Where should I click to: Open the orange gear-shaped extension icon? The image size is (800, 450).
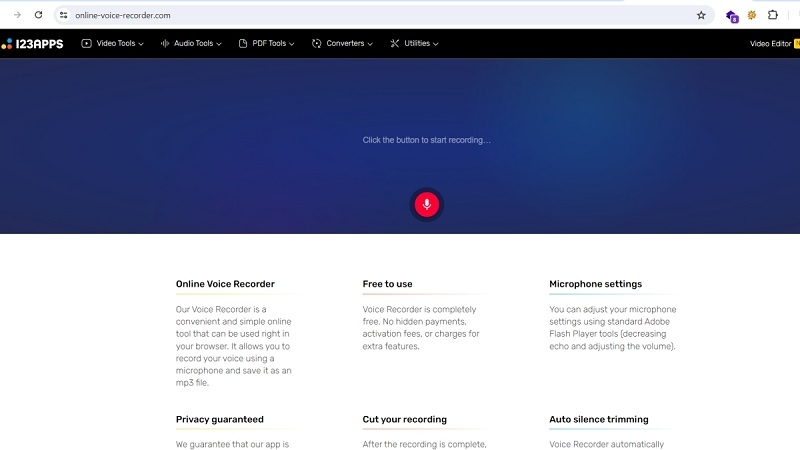click(752, 15)
